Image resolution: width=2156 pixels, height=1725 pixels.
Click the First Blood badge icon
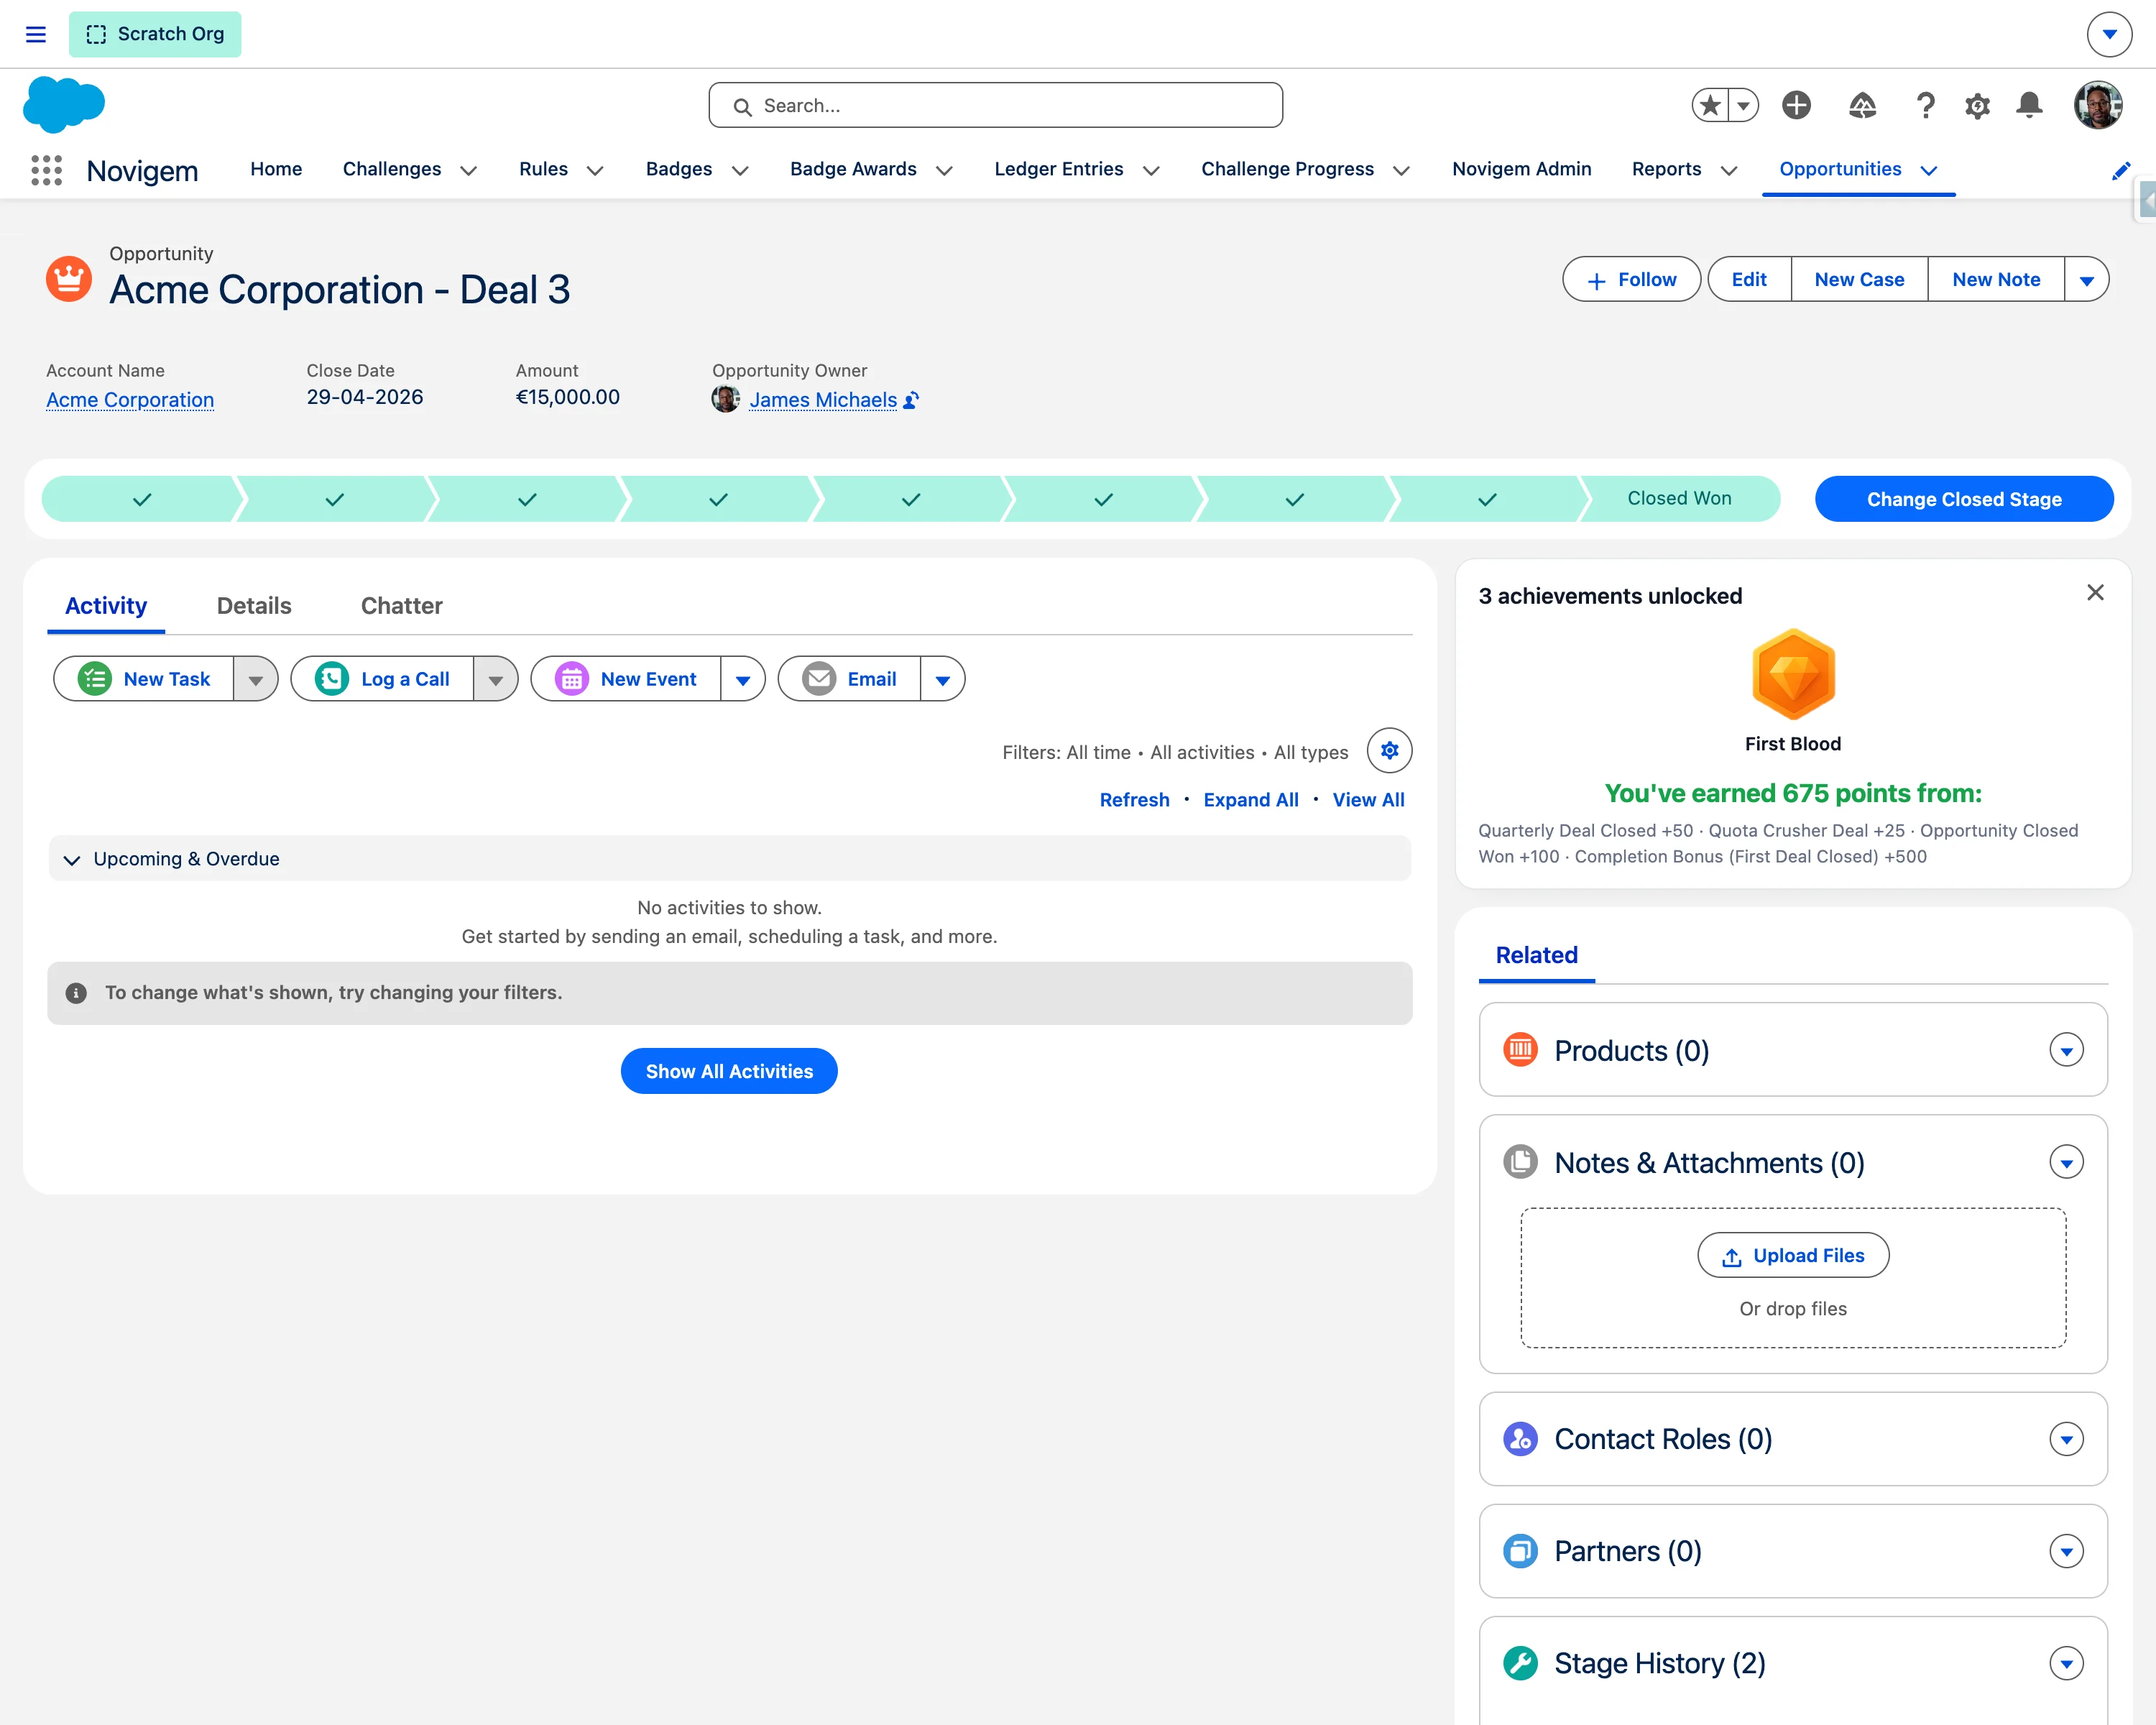pyautogui.click(x=1793, y=674)
